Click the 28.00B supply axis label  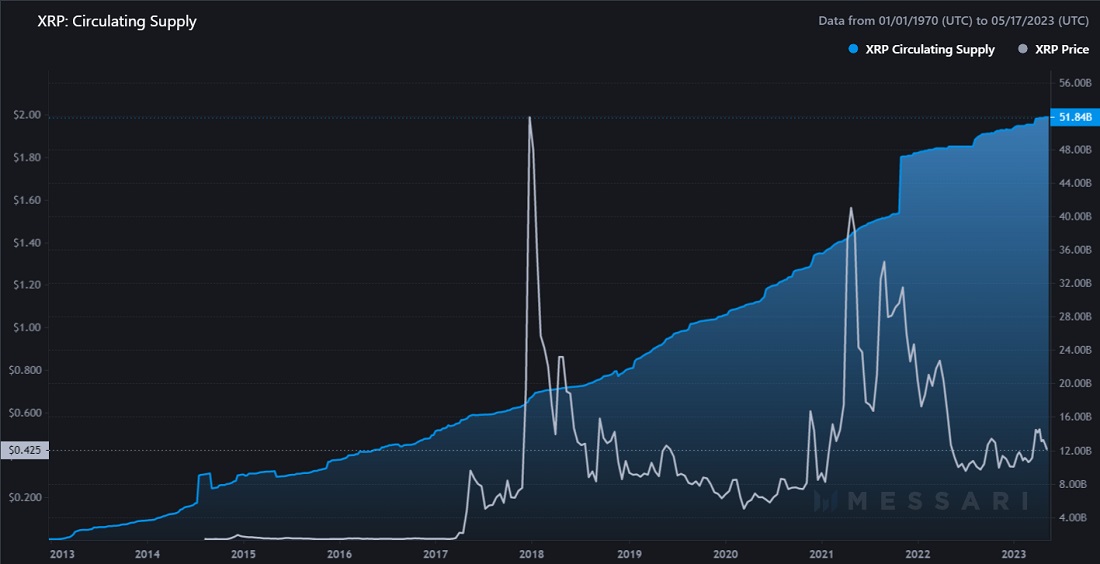tap(1075, 317)
